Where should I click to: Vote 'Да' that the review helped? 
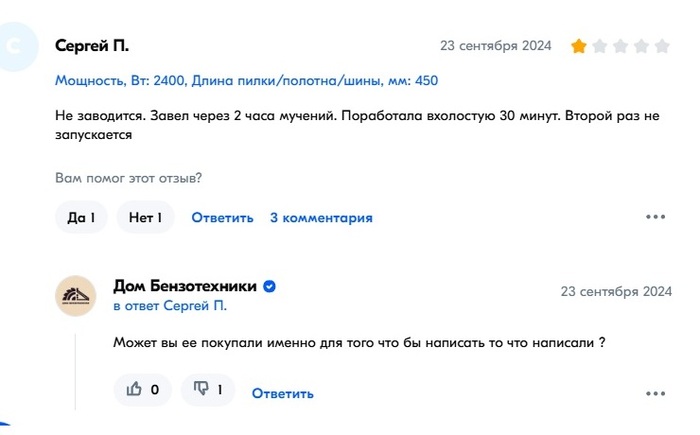coord(81,217)
